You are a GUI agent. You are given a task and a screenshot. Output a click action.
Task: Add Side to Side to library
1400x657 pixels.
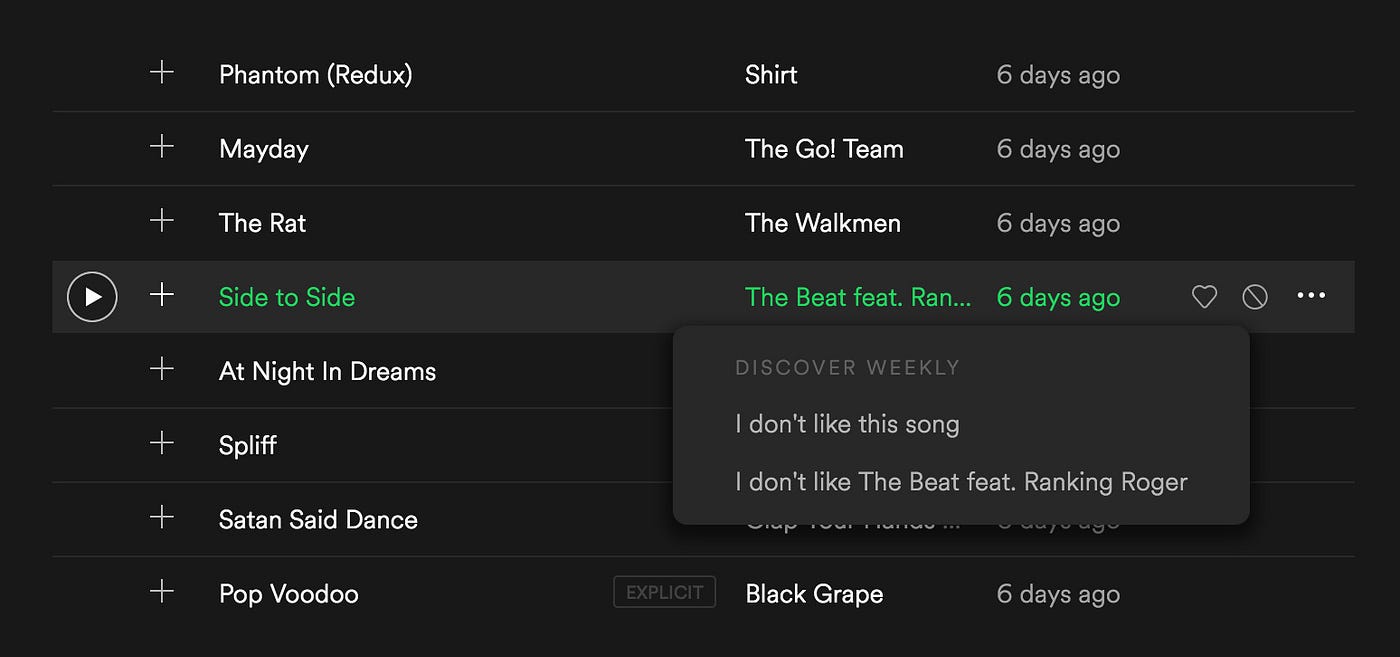click(x=162, y=294)
